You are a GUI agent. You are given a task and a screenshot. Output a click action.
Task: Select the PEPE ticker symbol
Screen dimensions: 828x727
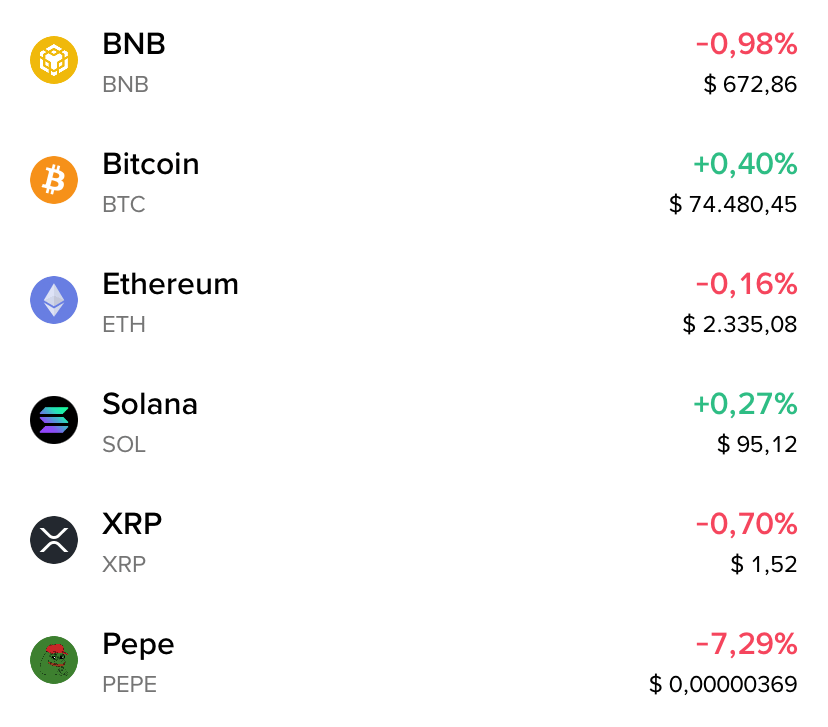click(130, 684)
